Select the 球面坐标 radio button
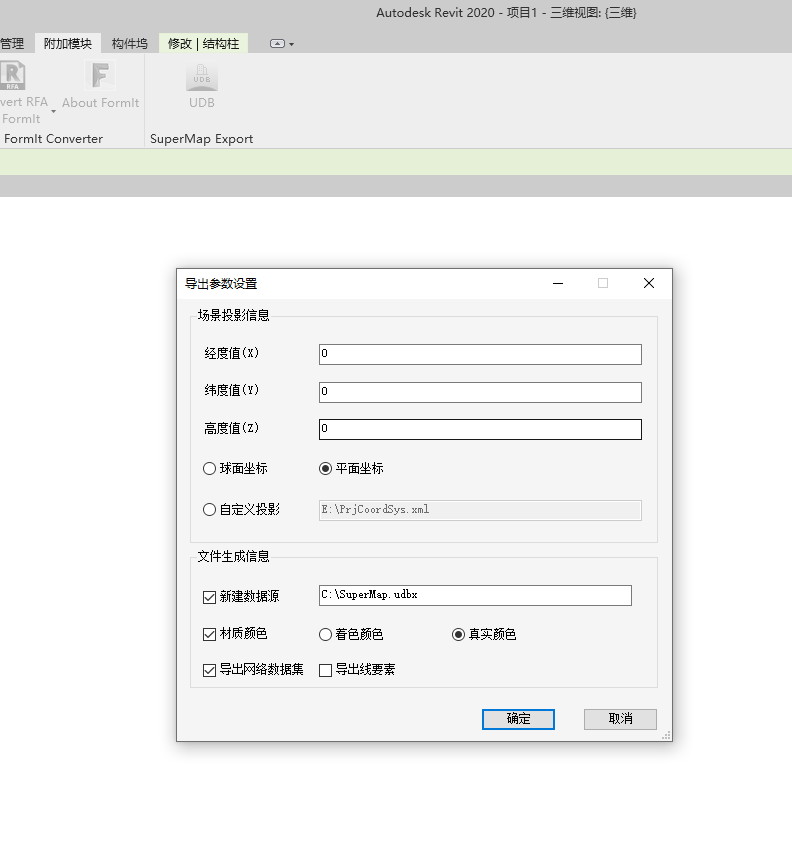 pyautogui.click(x=210, y=468)
